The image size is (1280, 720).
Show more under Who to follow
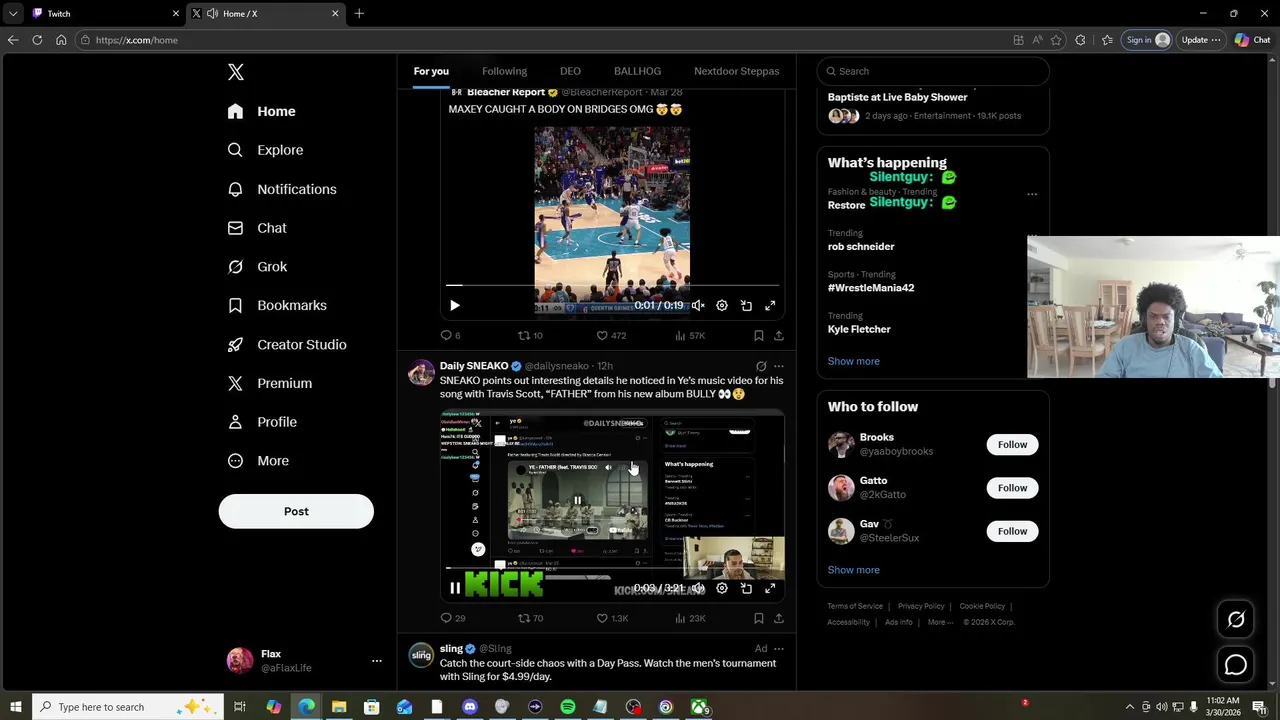(x=853, y=570)
